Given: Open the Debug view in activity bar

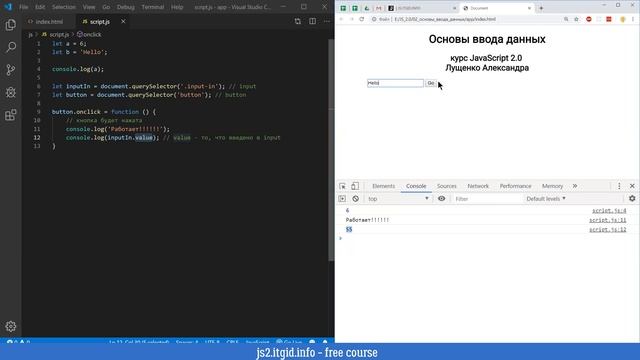Looking at the screenshot, I should [x=11, y=92].
